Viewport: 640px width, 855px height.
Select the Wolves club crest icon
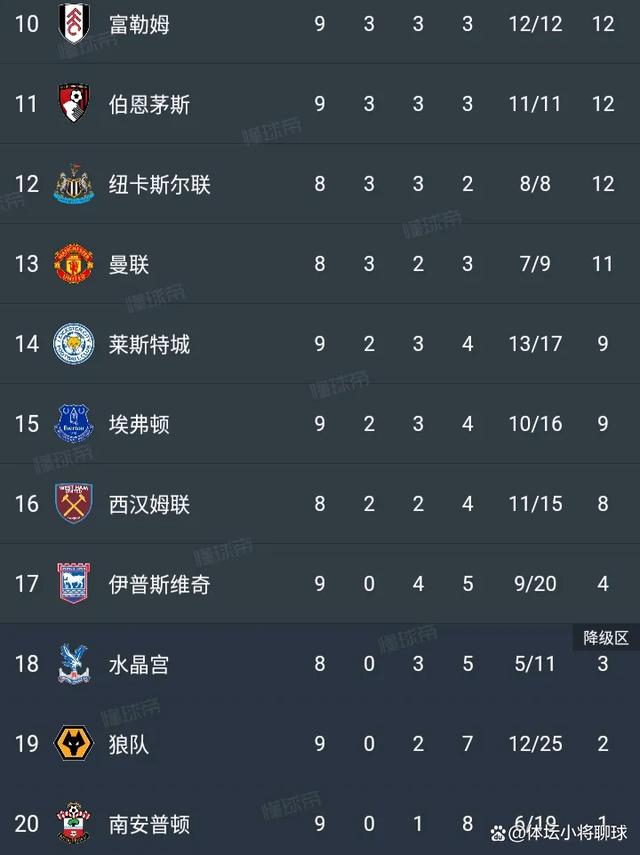point(74,744)
